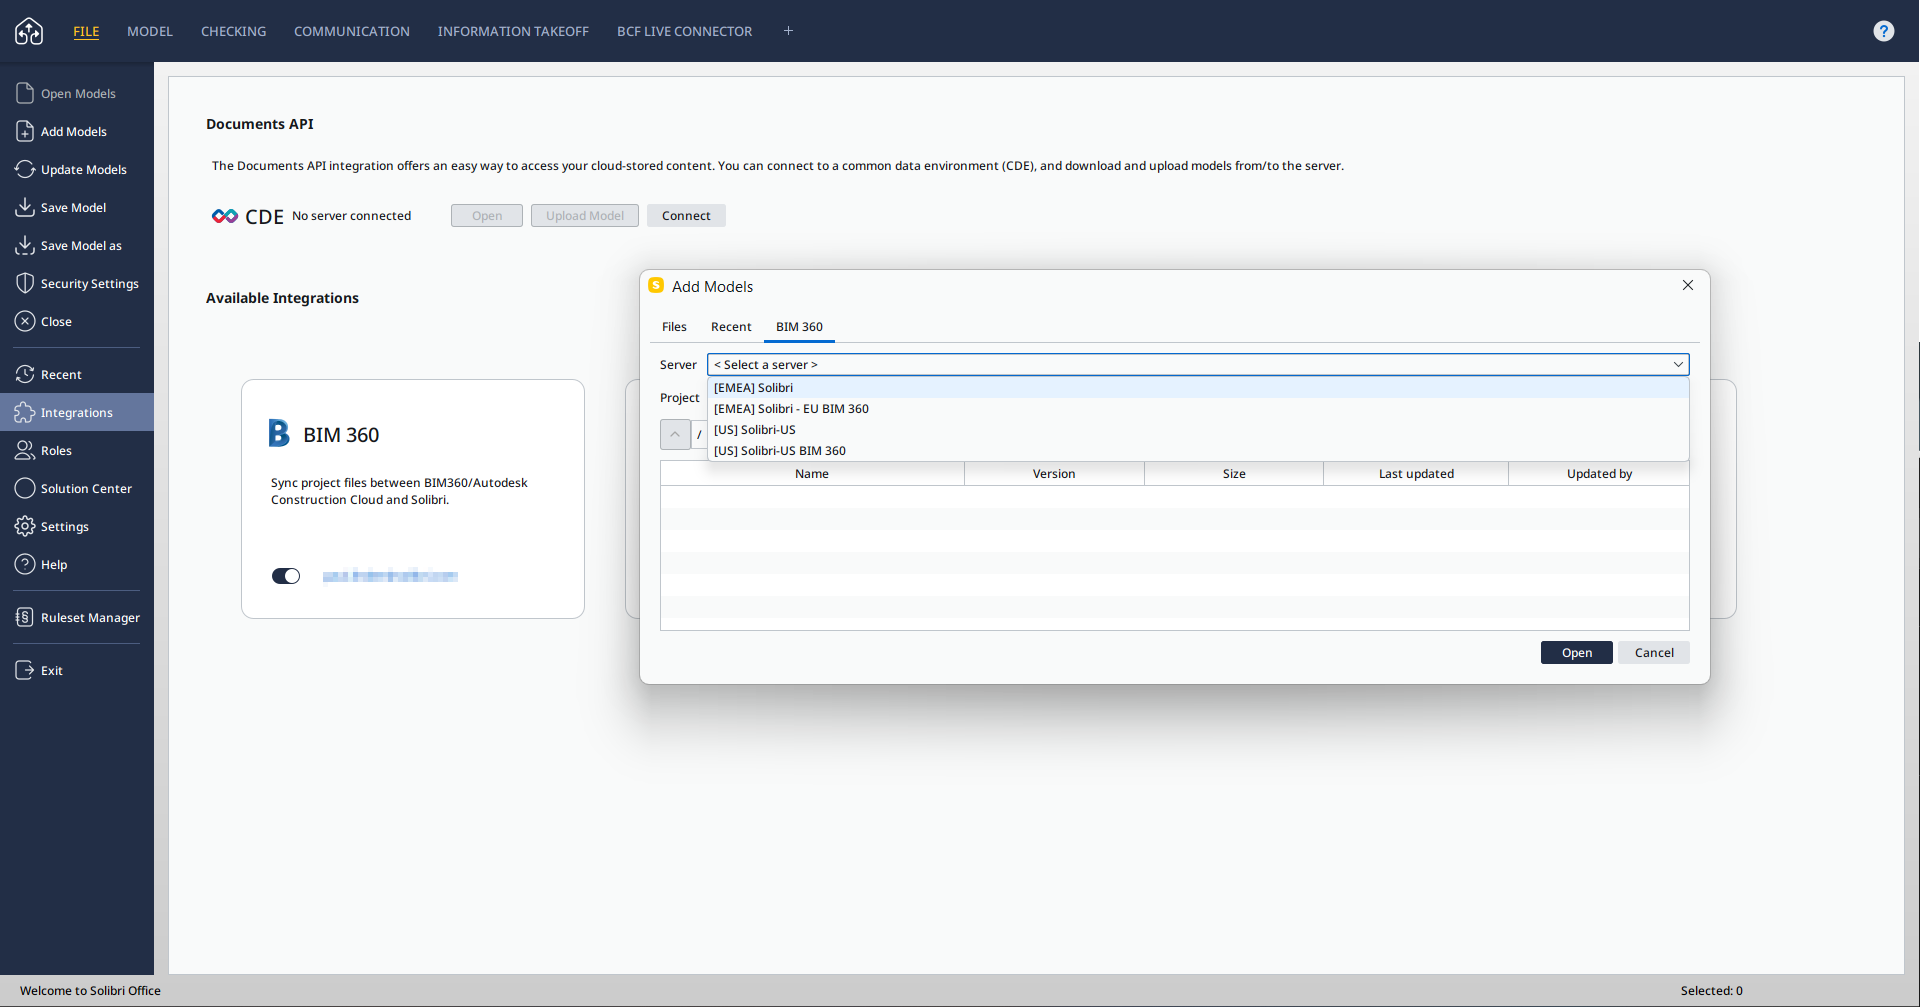Click the Save Model download icon
This screenshot has height=1007, width=1920.
click(x=25, y=207)
